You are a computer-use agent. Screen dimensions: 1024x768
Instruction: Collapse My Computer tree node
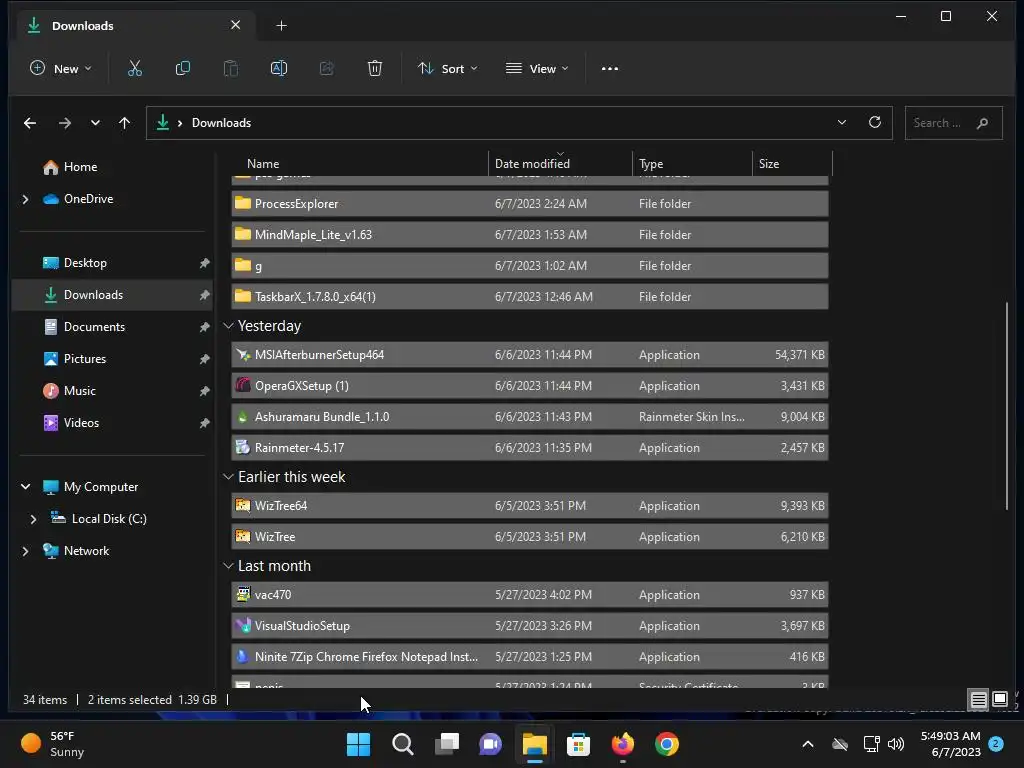pyautogui.click(x=25, y=487)
